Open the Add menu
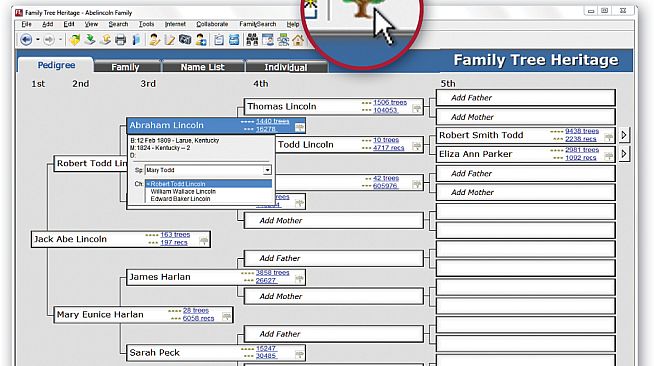Screen dimensions: 654x366 pos(48,24)
